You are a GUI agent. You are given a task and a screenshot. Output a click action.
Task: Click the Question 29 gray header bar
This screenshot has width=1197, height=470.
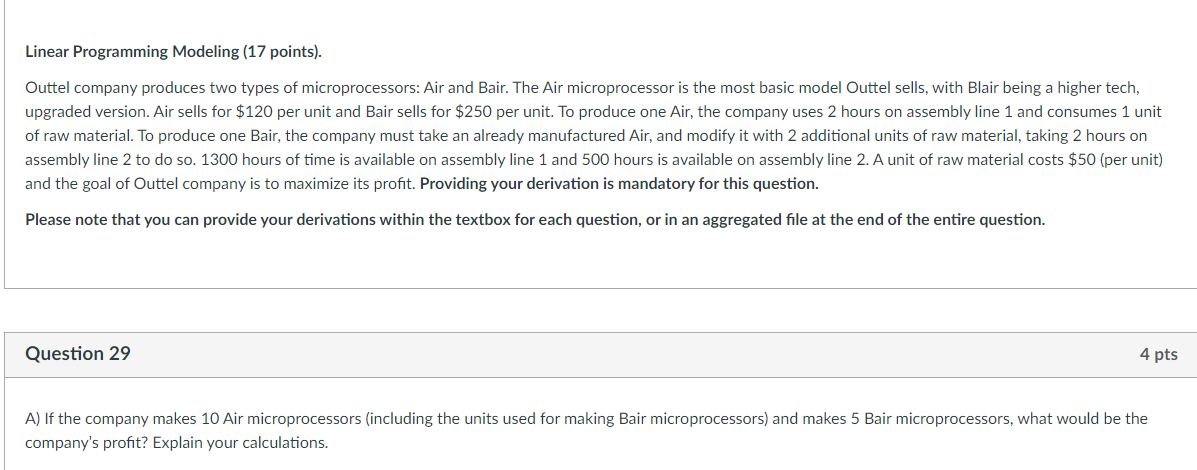(600, 354)
